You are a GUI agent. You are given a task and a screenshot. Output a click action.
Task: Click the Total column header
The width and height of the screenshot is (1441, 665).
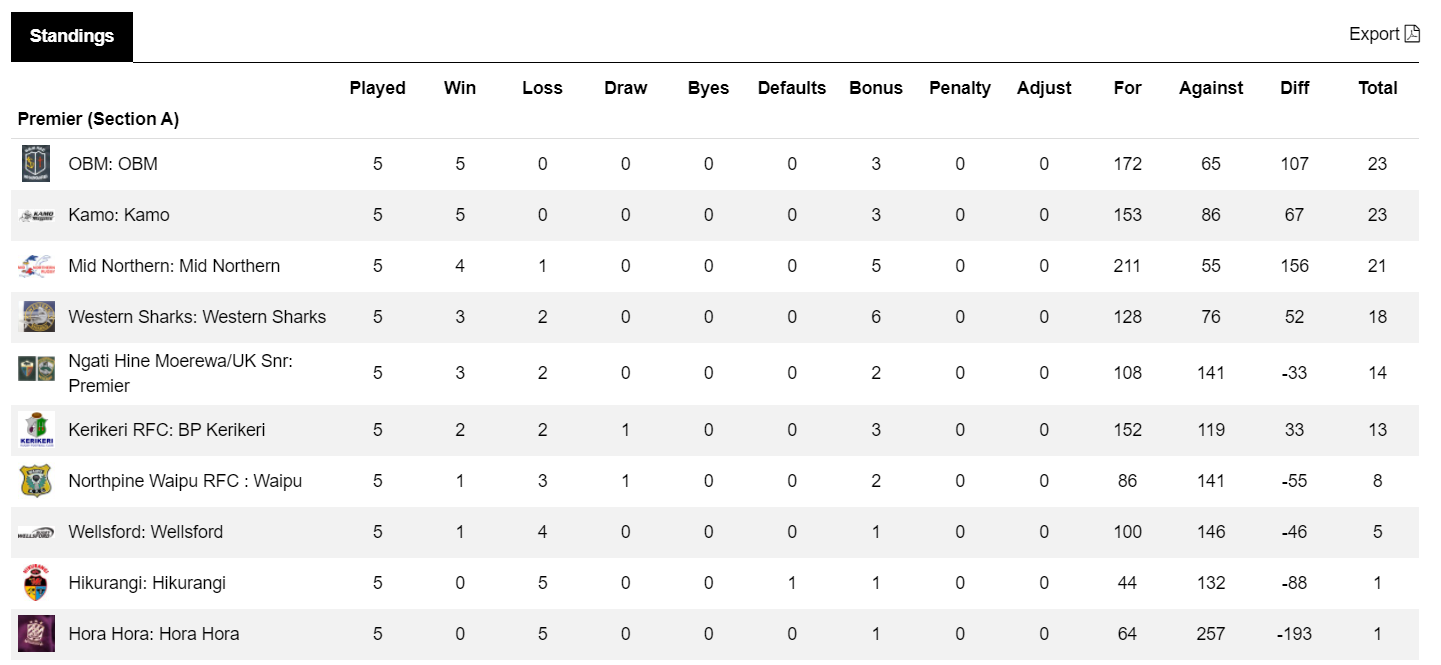(x=1377, y=88)
